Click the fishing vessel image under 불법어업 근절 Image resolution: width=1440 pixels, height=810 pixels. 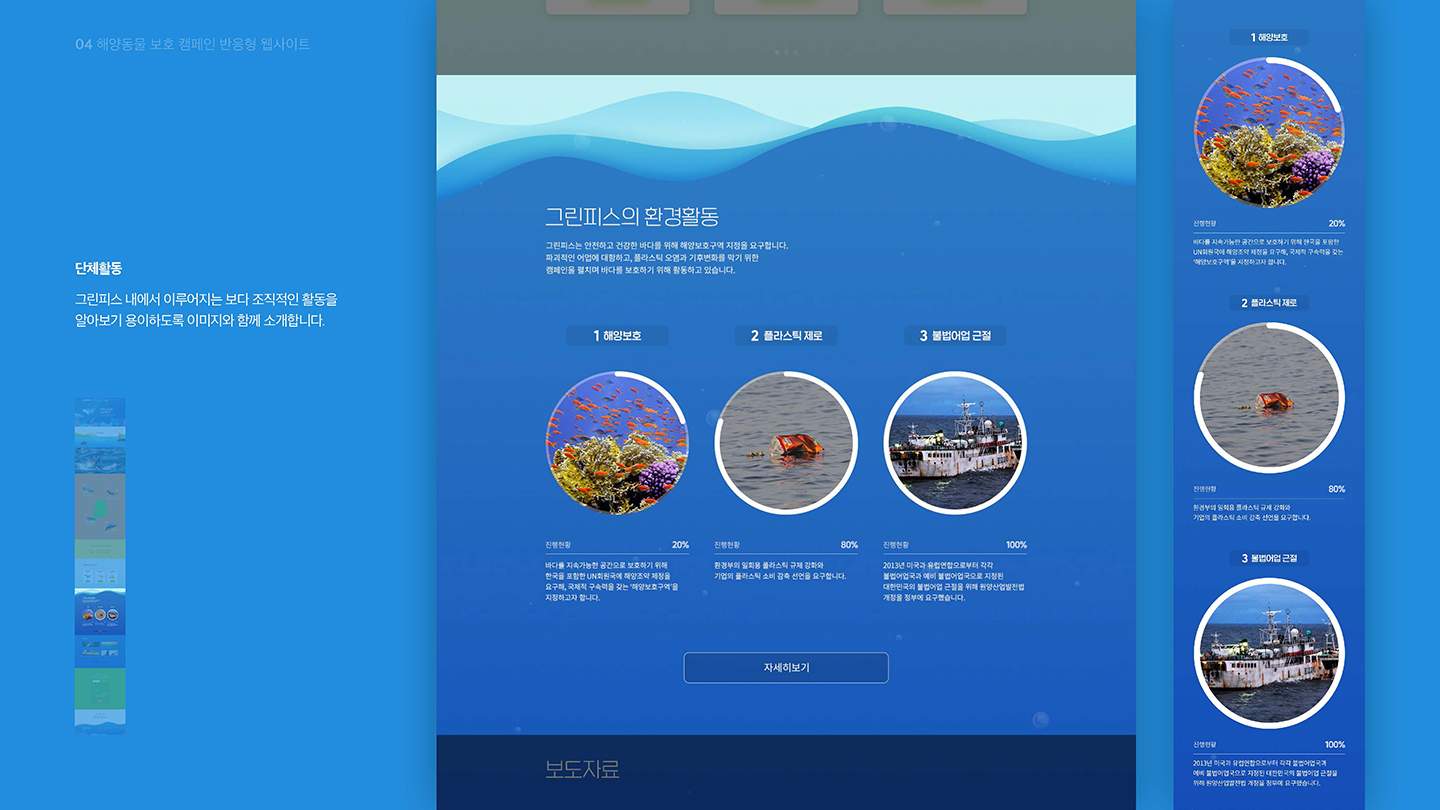coord(955,443)
